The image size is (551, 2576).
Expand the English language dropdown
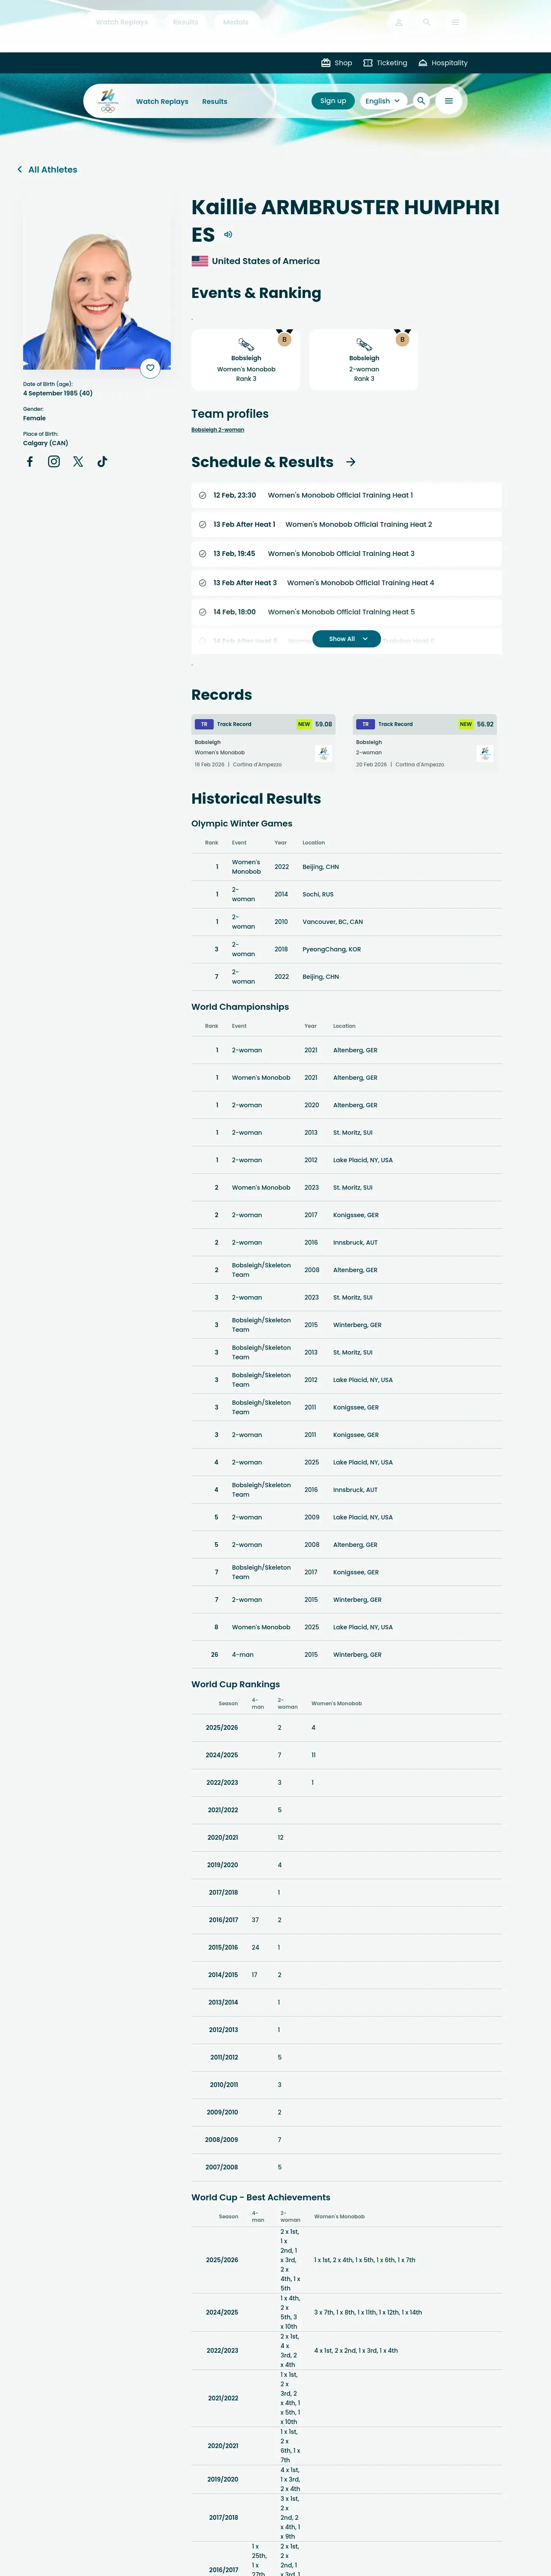point(383,101)
